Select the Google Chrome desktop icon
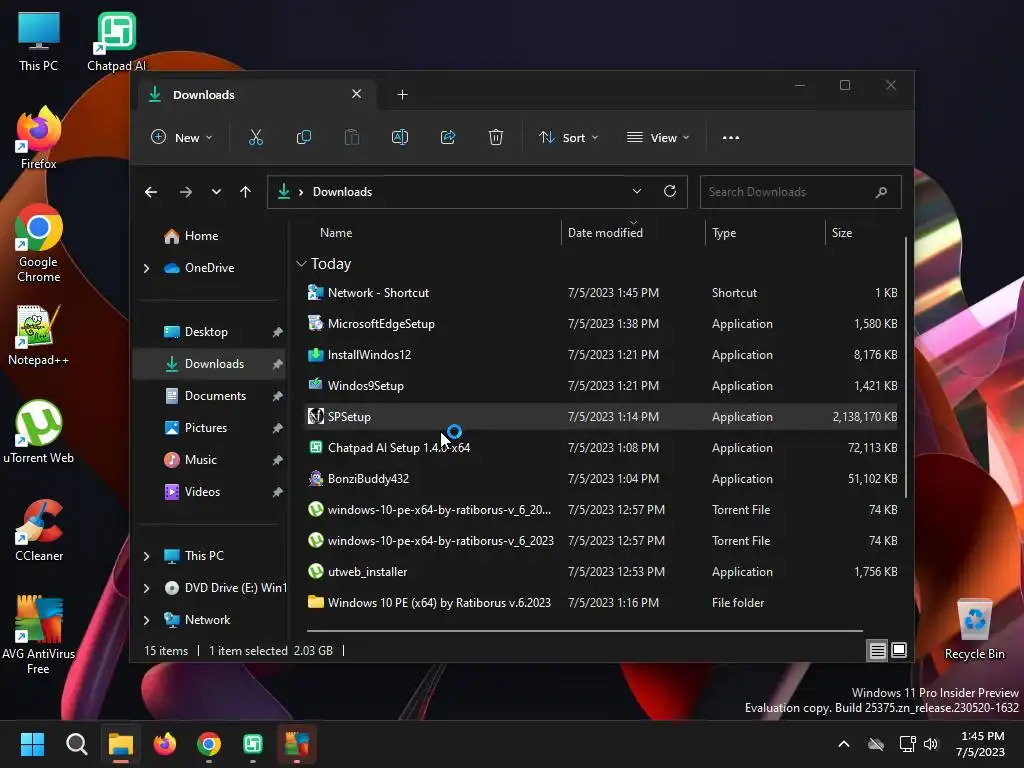Image resolution: width=1024 pixels, height=768 pixels. point(39,243)
